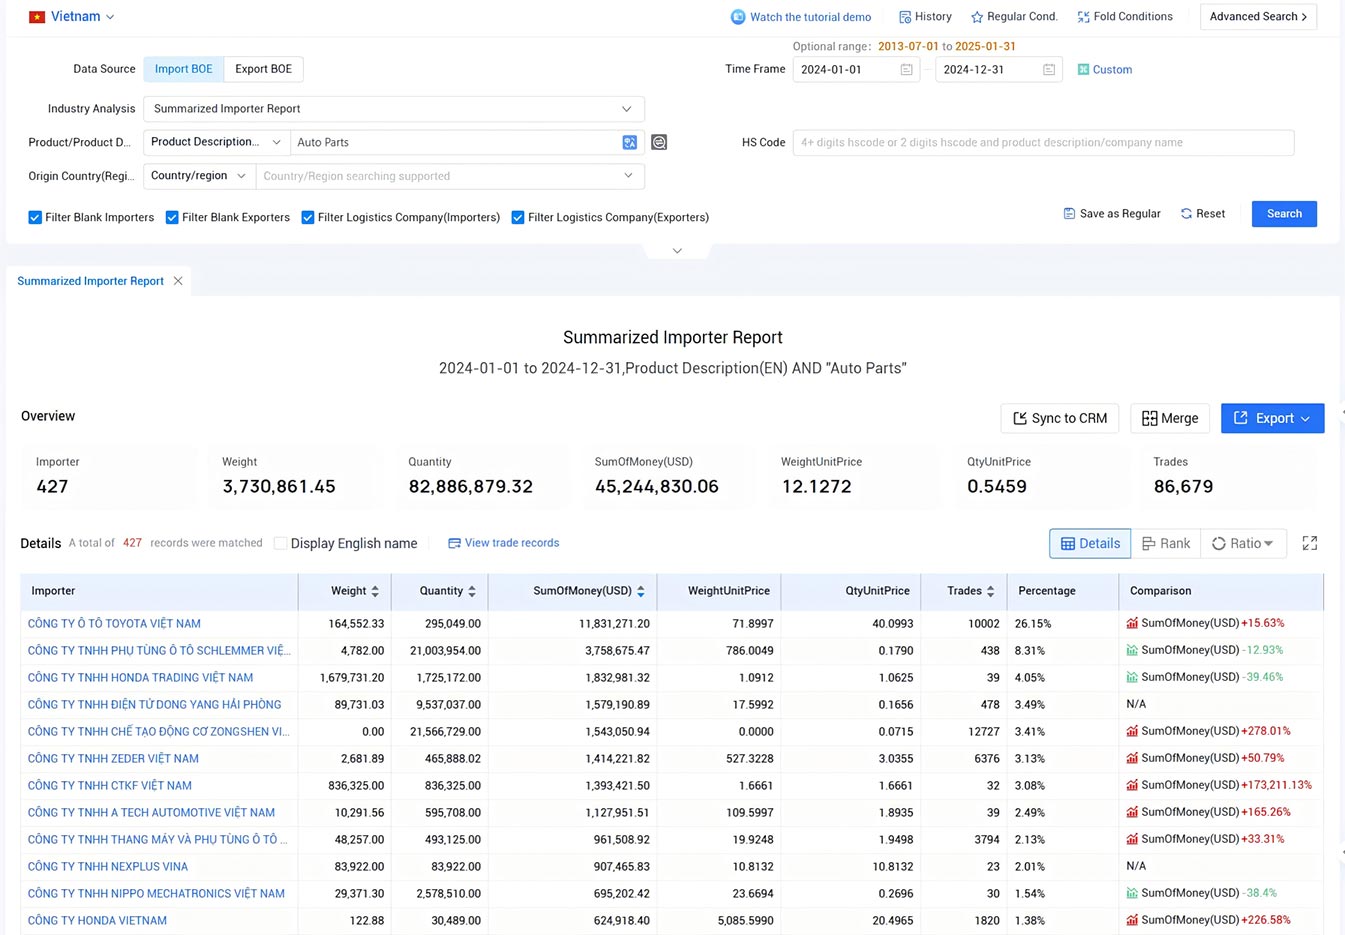Click the fullscreen expand icon

click(1310, 543)
